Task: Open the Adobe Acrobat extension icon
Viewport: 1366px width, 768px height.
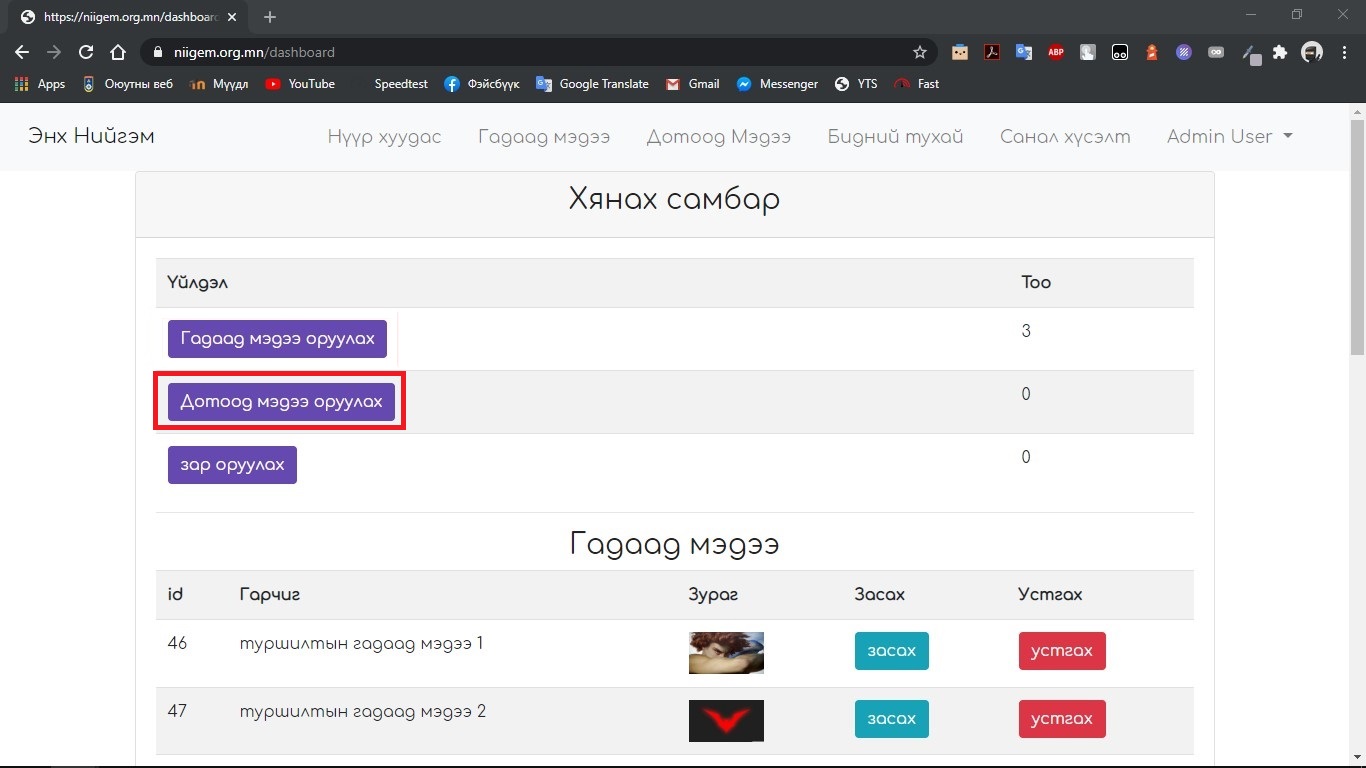Action: point(992,52)
